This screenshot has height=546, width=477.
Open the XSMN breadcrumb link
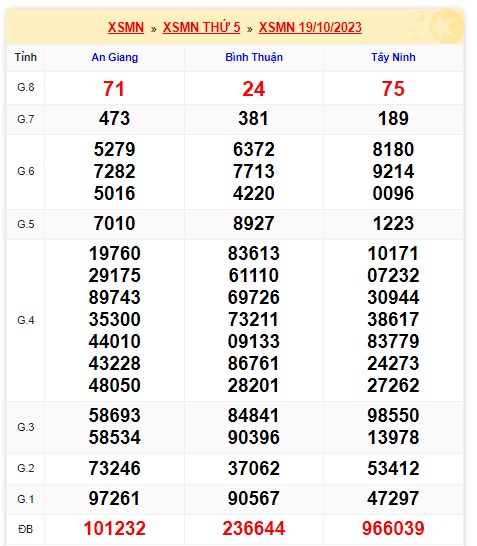[x=126, y=27]
